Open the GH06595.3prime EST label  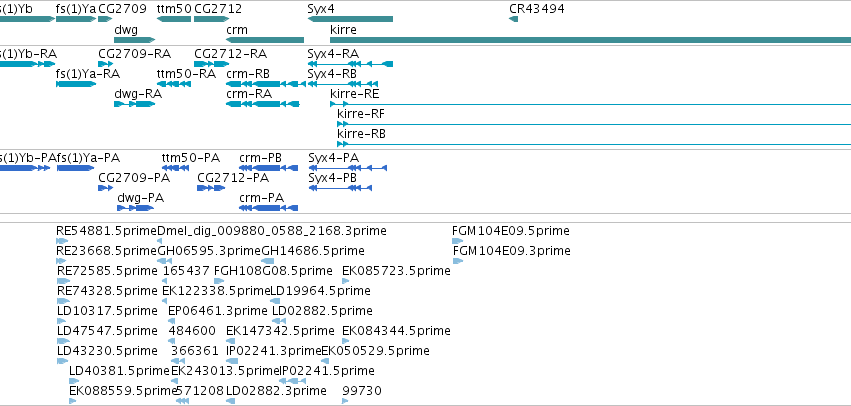tap(209, 251)
